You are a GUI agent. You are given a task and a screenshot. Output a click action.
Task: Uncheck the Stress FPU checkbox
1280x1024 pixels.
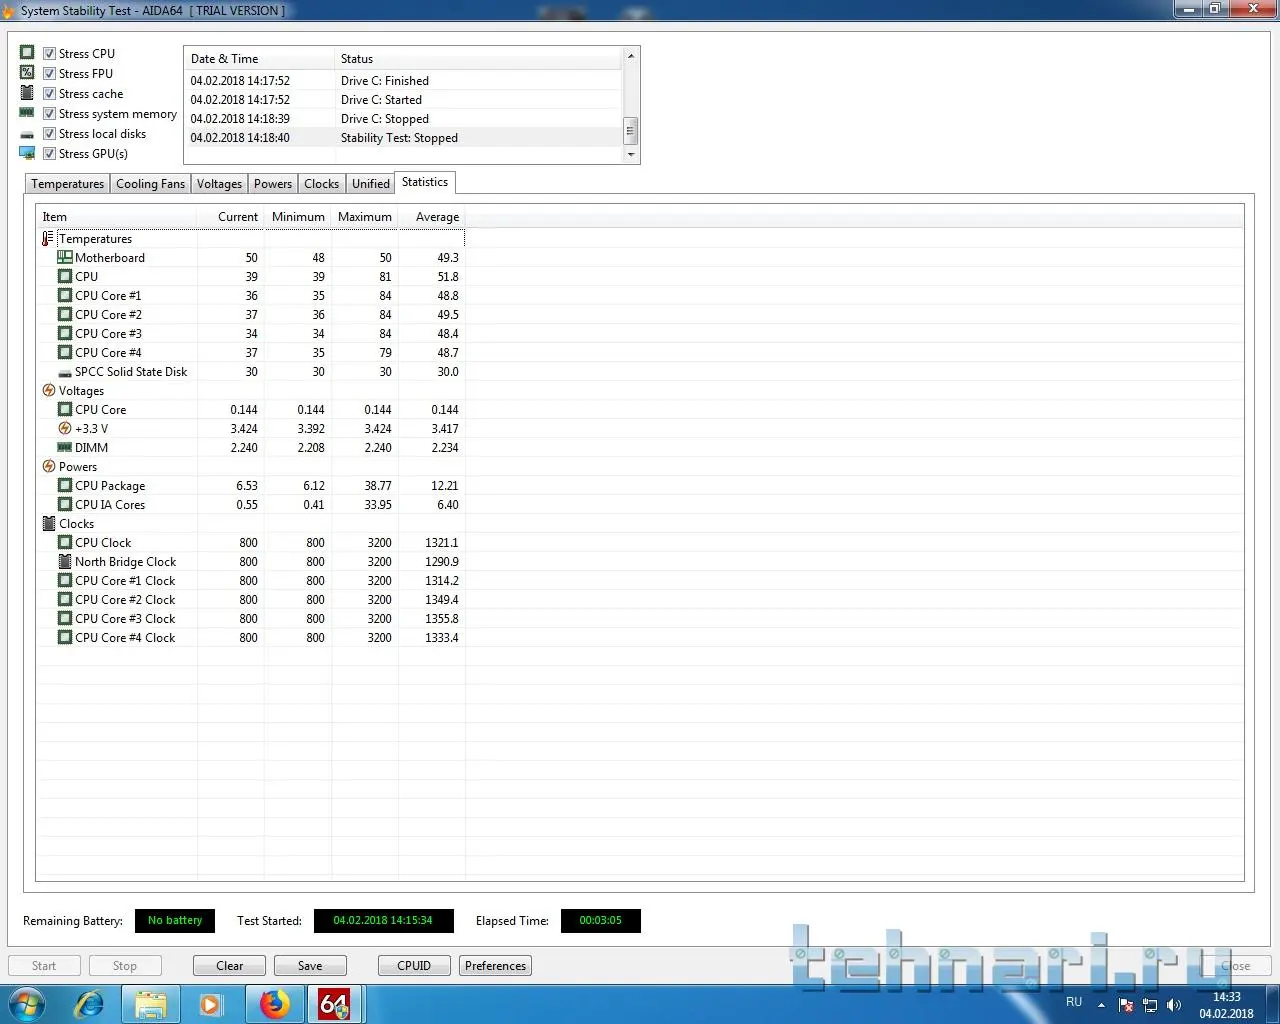(x=49, y=73)
